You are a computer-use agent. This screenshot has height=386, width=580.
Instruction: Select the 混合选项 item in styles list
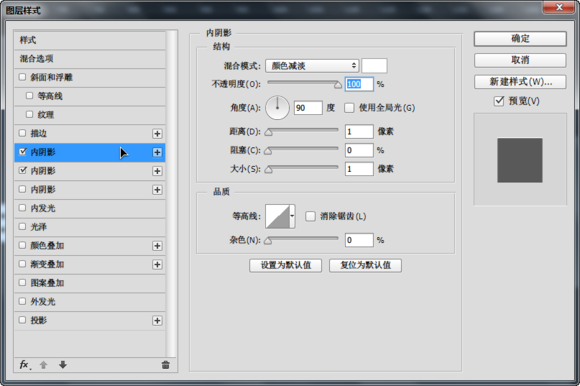90,59
